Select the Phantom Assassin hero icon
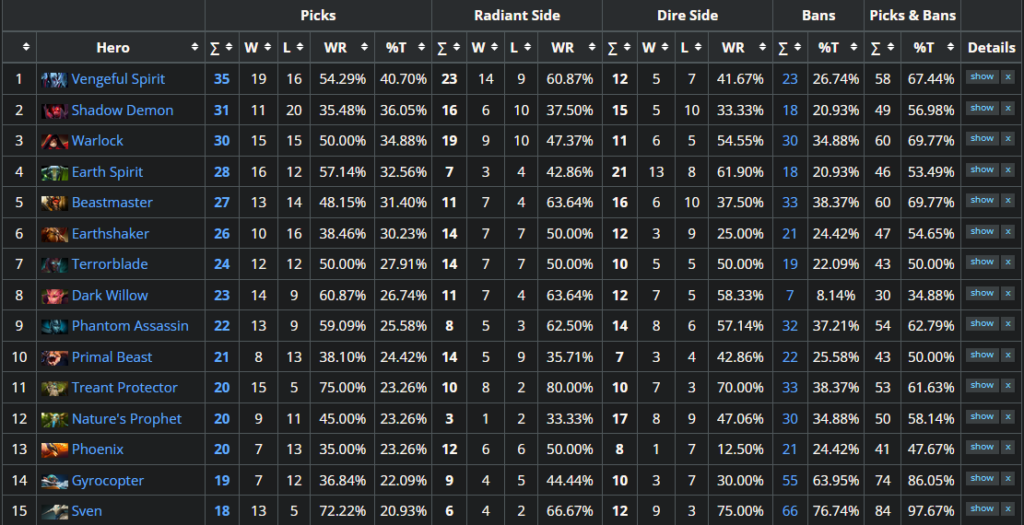The width and height of the screenshot is (1024, 525). pos(54,326)
